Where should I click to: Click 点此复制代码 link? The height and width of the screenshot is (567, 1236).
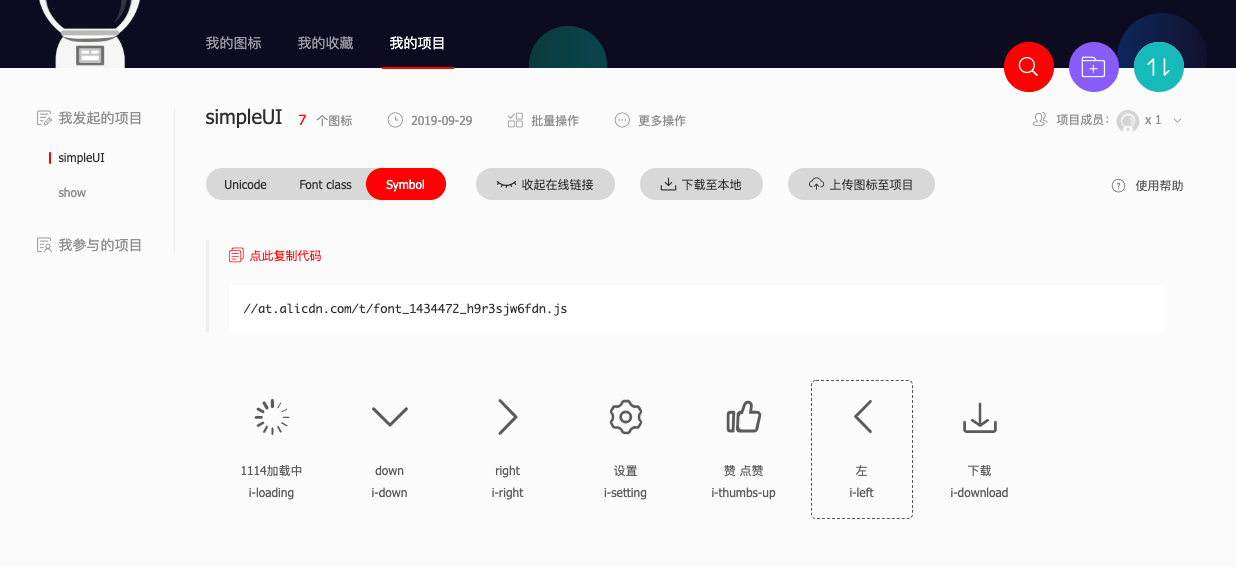[x=285, y=256]
